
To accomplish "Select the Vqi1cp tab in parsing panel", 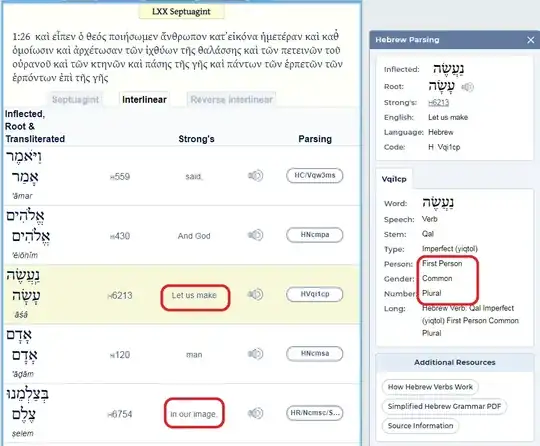I will tap(394, 179).
